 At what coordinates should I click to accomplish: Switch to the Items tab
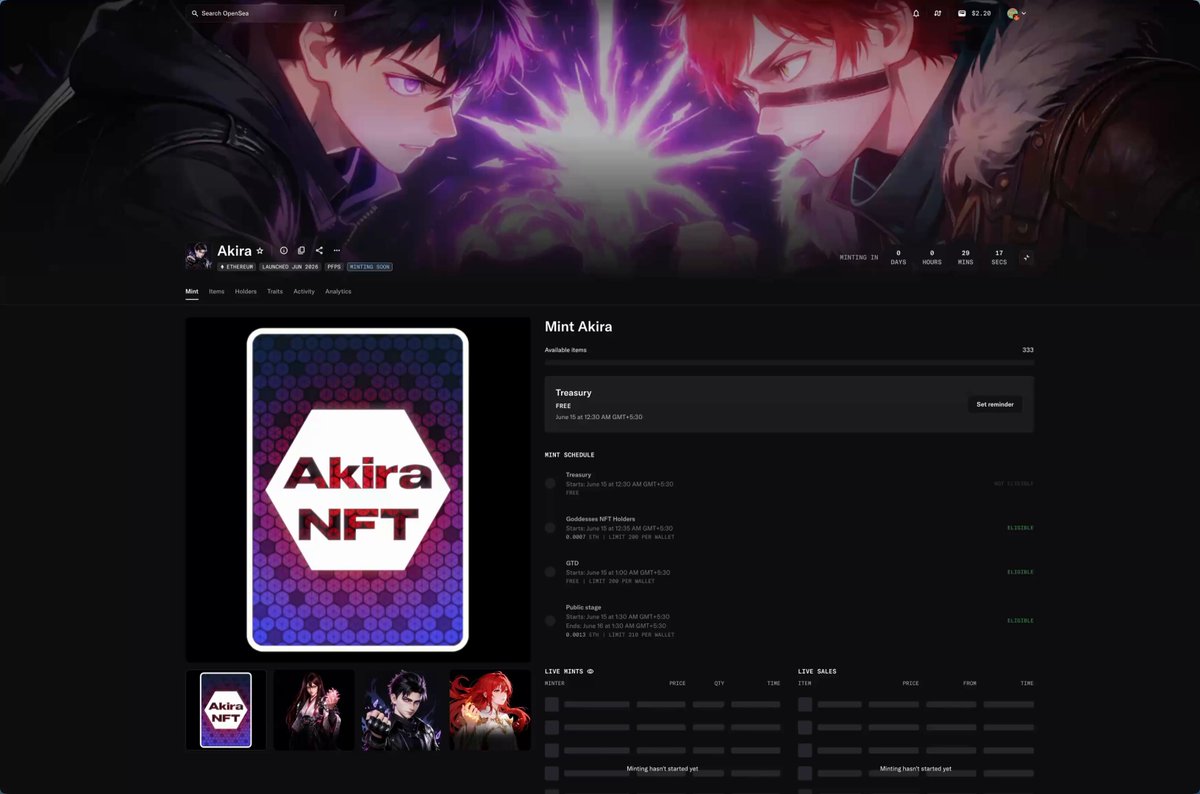coord(217,291)
